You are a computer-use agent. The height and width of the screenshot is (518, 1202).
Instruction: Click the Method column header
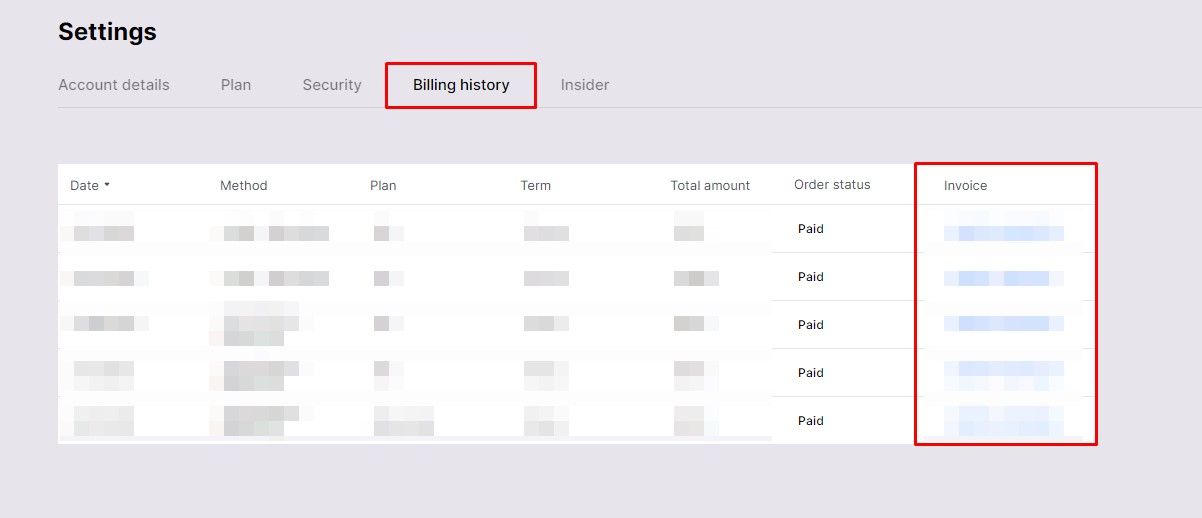244,186
